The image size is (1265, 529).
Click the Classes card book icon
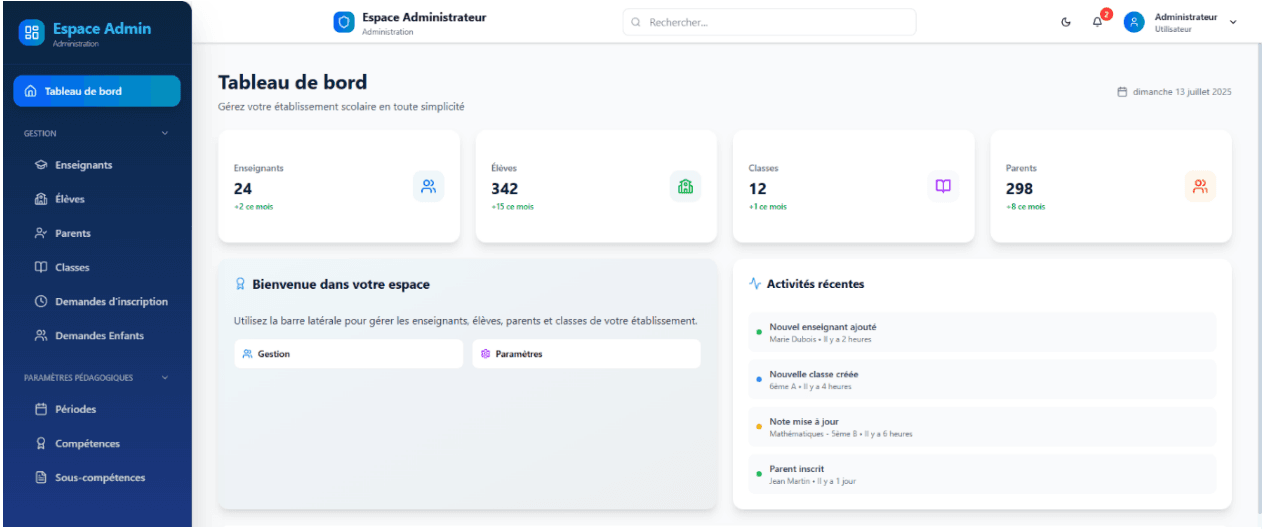point(943,186)
